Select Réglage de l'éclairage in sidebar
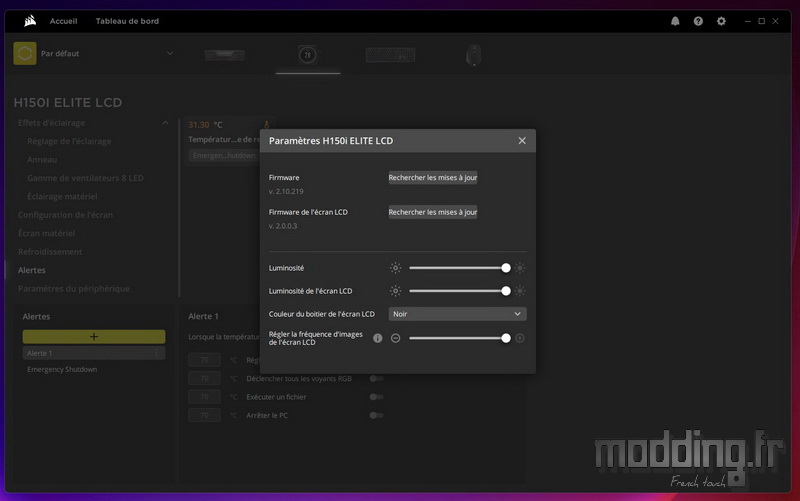800x501 pixels. [x=69, y=141]
